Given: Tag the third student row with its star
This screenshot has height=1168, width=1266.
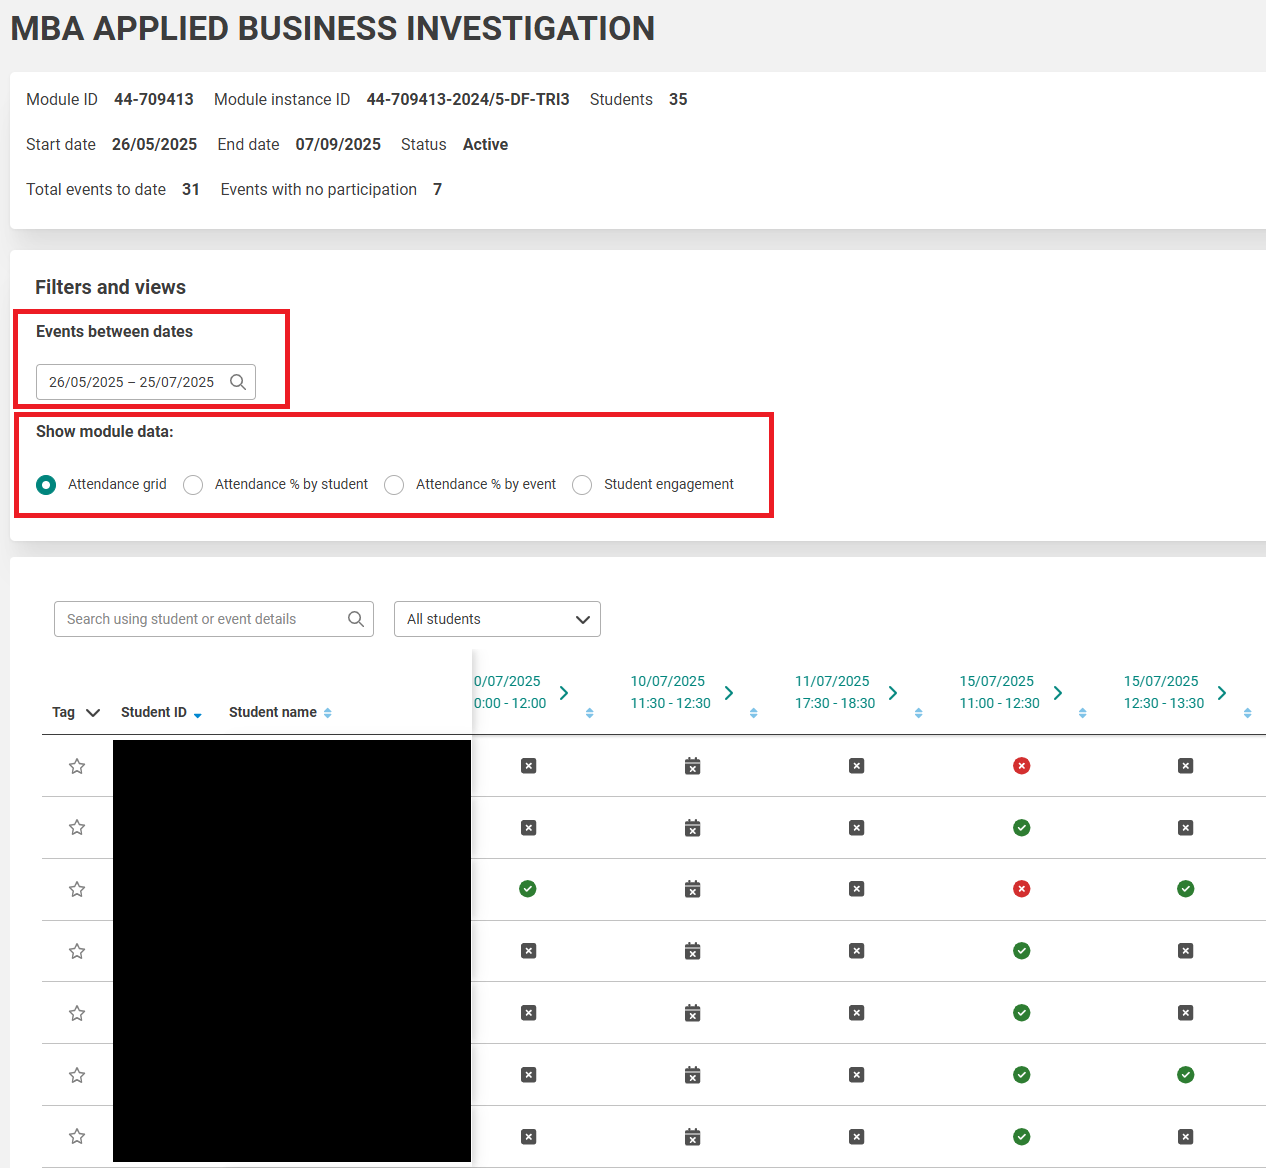Looking at the screenshot, I should (x=77, y=890).
